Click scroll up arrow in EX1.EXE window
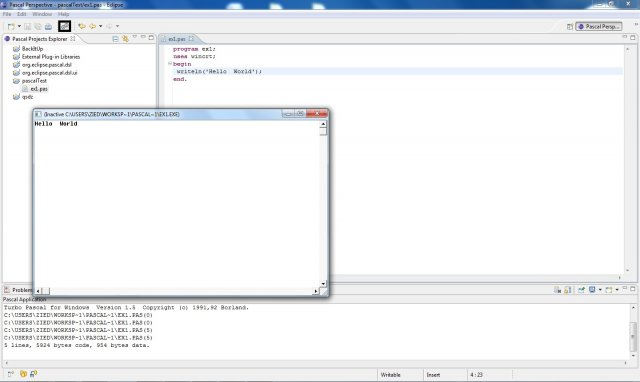The width and height of the screenshot is (640, 382). pos(323,124)
